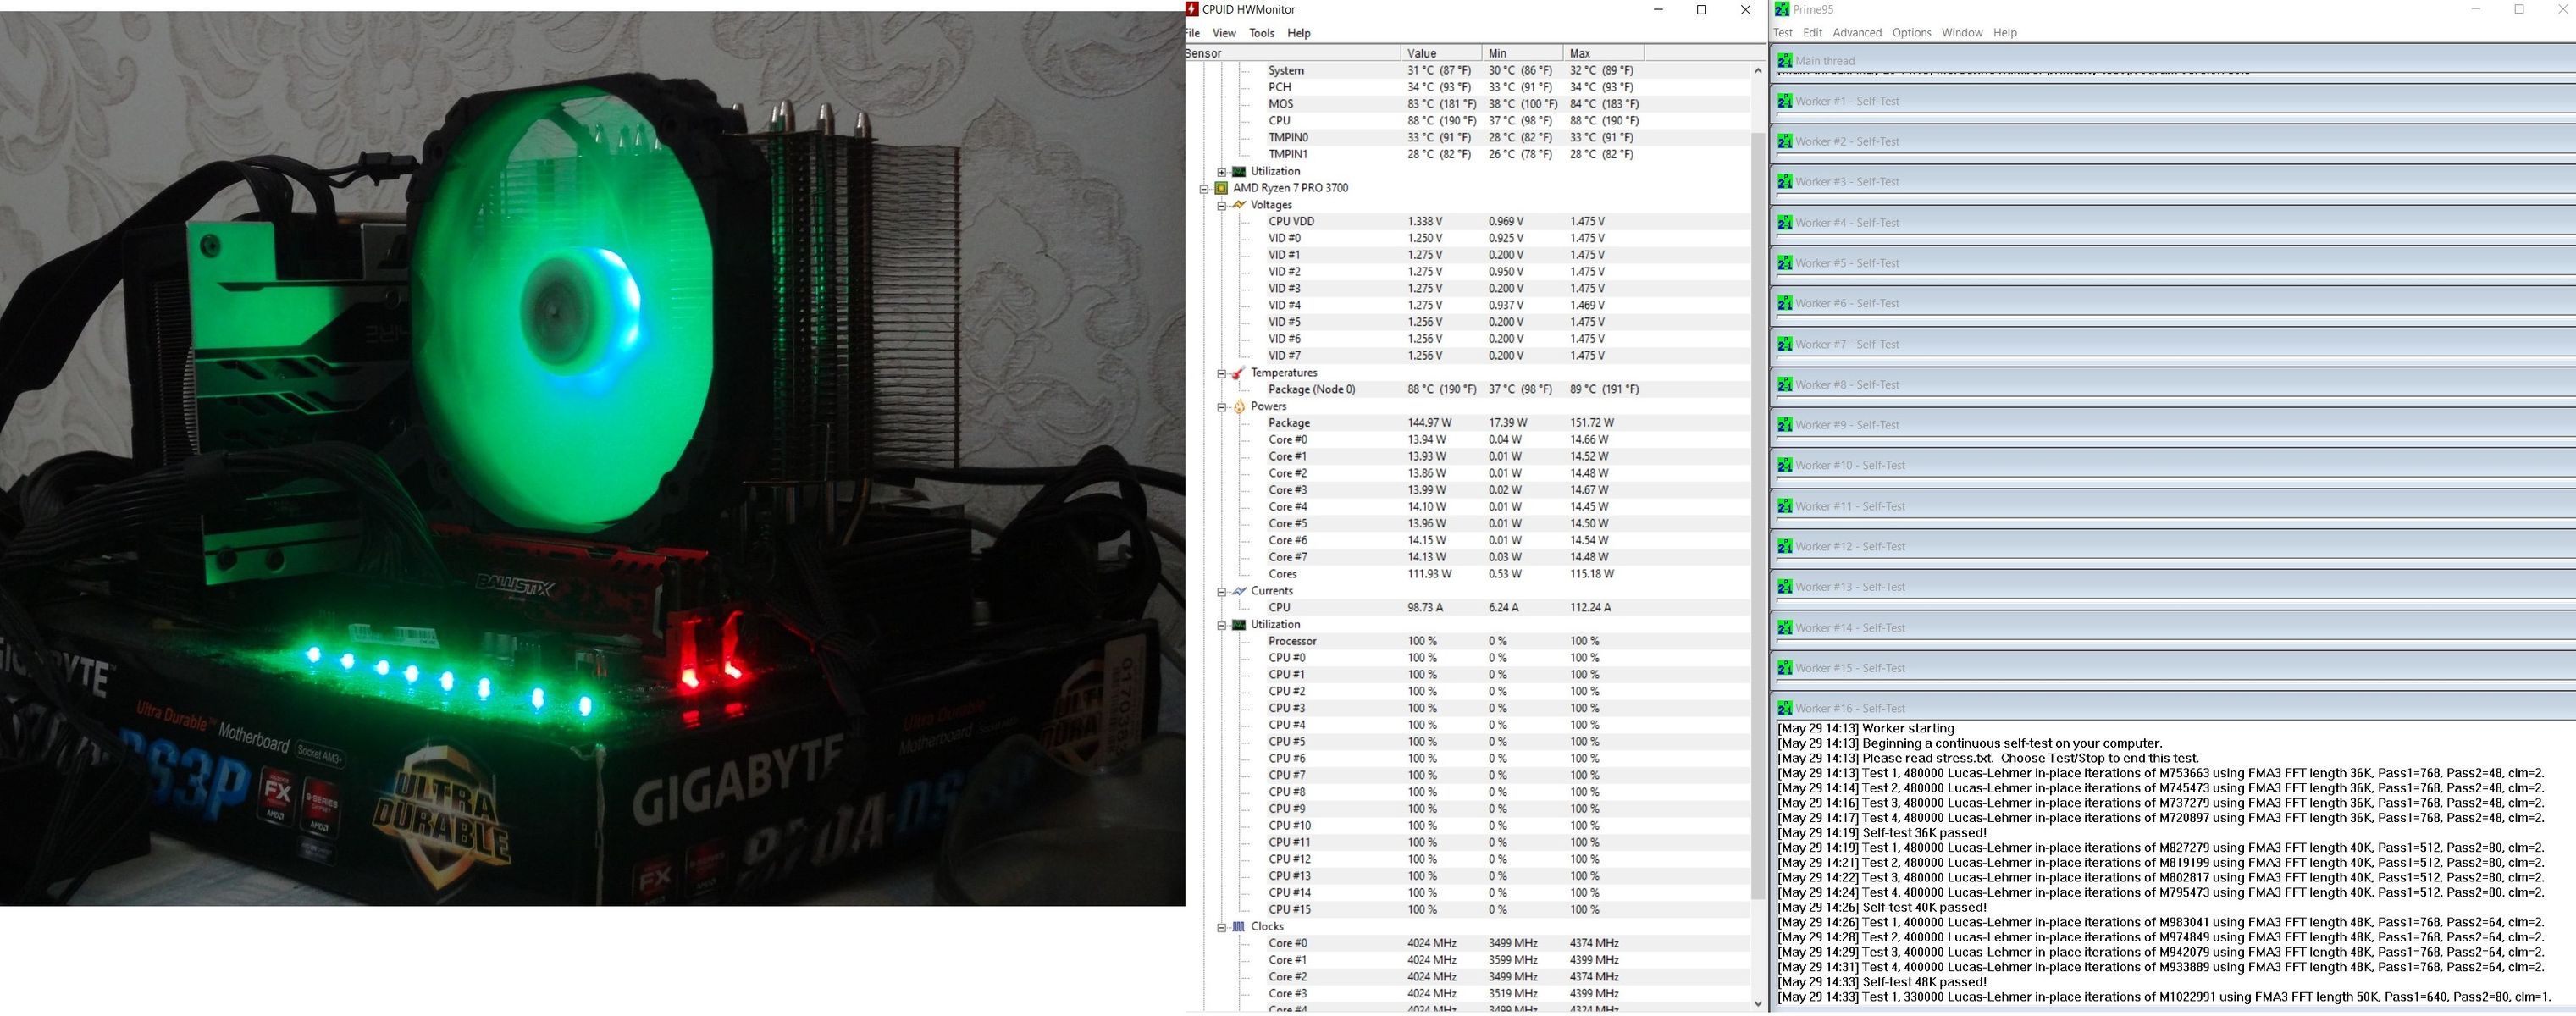
Task: Click the HWMonitor scroll down arrow
Action: [x=1758, y=1003]
